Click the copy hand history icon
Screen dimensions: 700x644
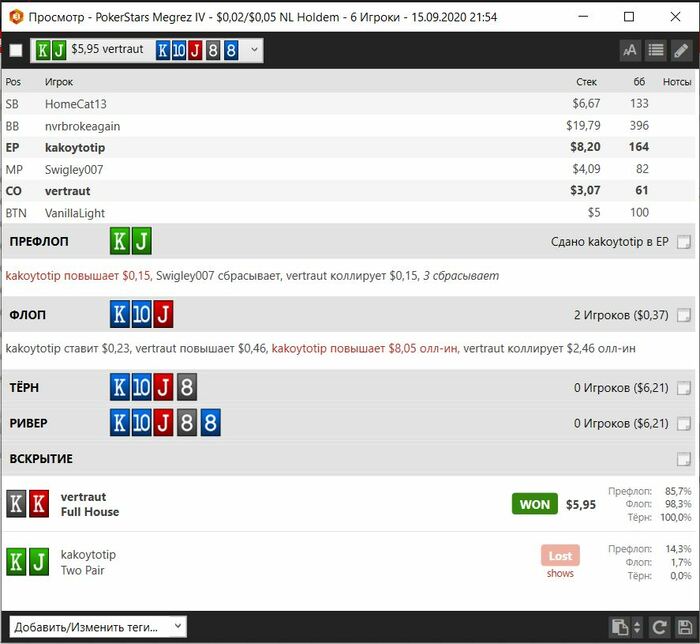(x=619, y=627)
